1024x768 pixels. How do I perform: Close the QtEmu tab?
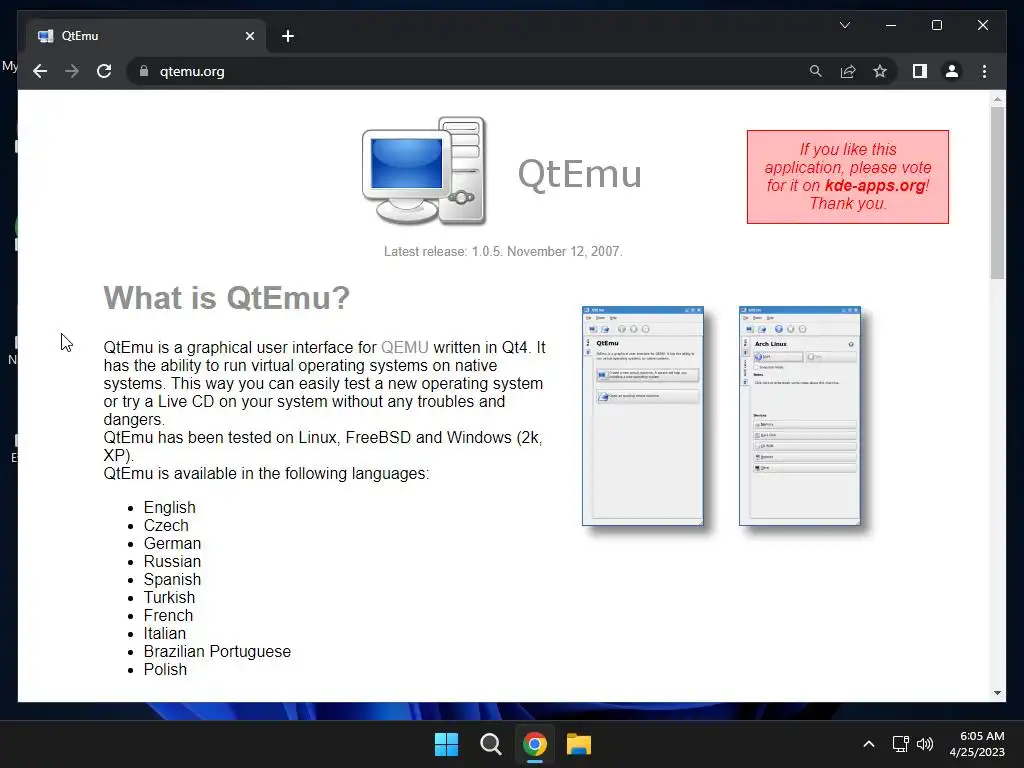[x=249, y=36]
